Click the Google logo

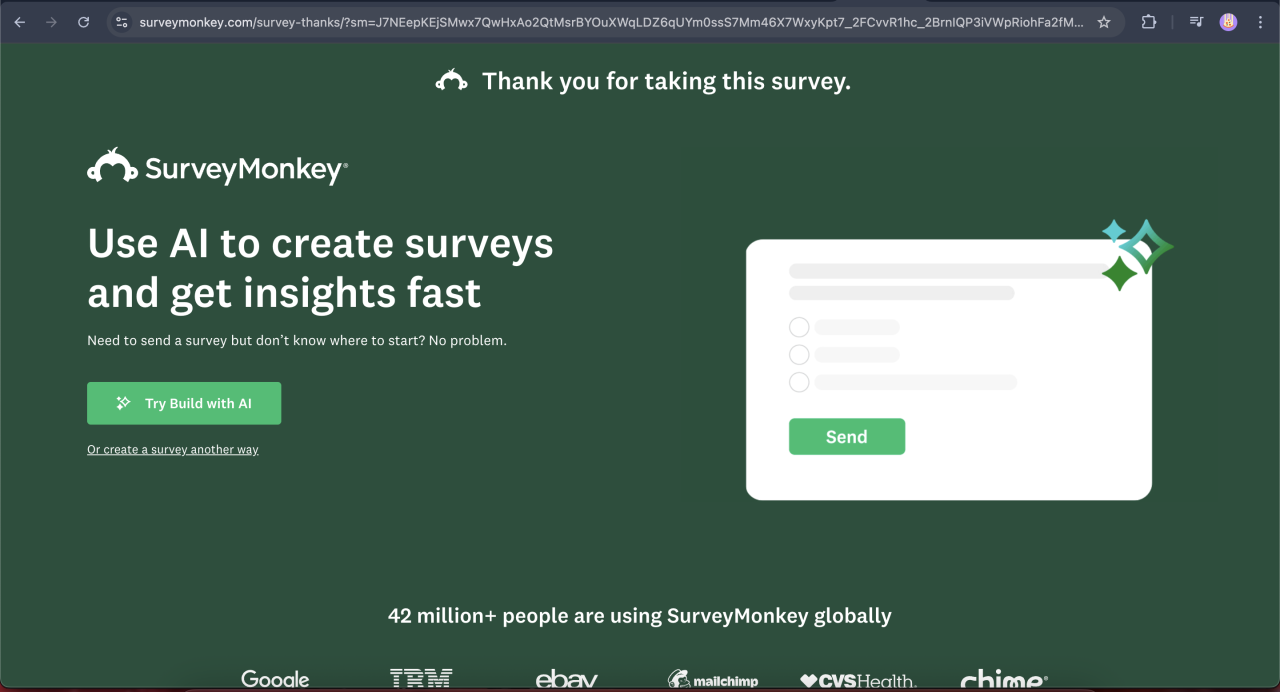click(275, 680)
